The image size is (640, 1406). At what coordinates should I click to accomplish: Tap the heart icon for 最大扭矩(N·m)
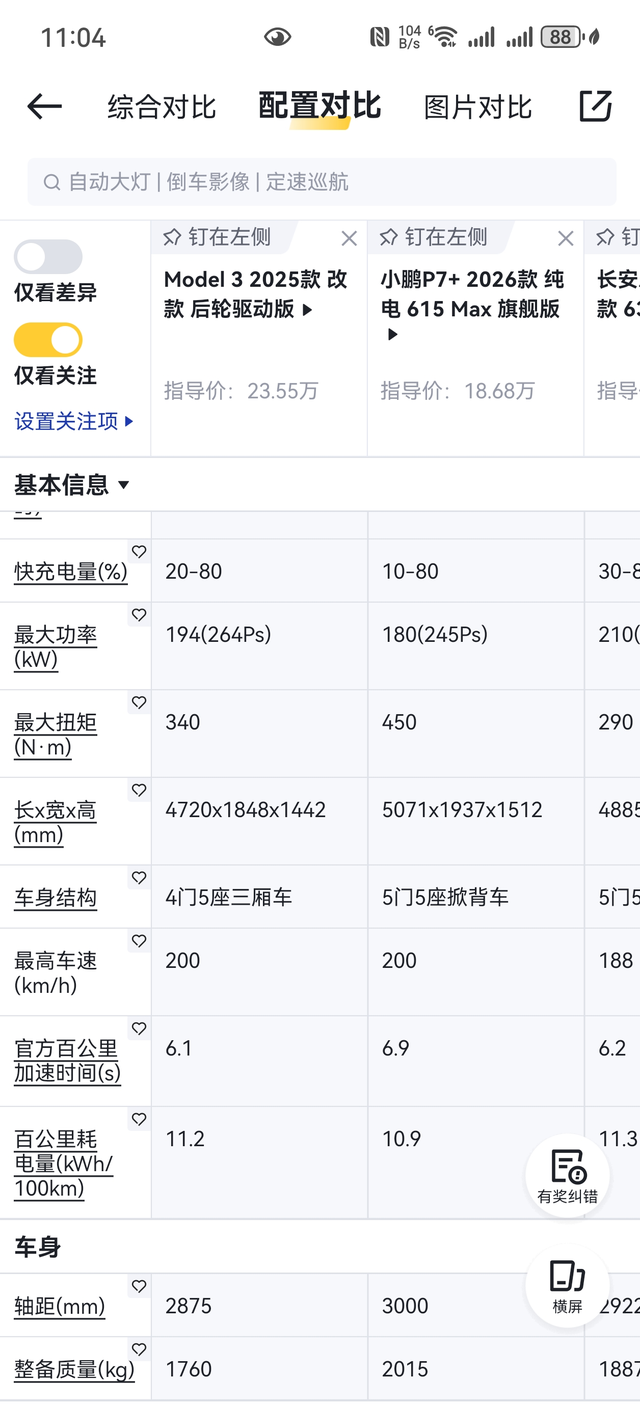coord(139,703)
